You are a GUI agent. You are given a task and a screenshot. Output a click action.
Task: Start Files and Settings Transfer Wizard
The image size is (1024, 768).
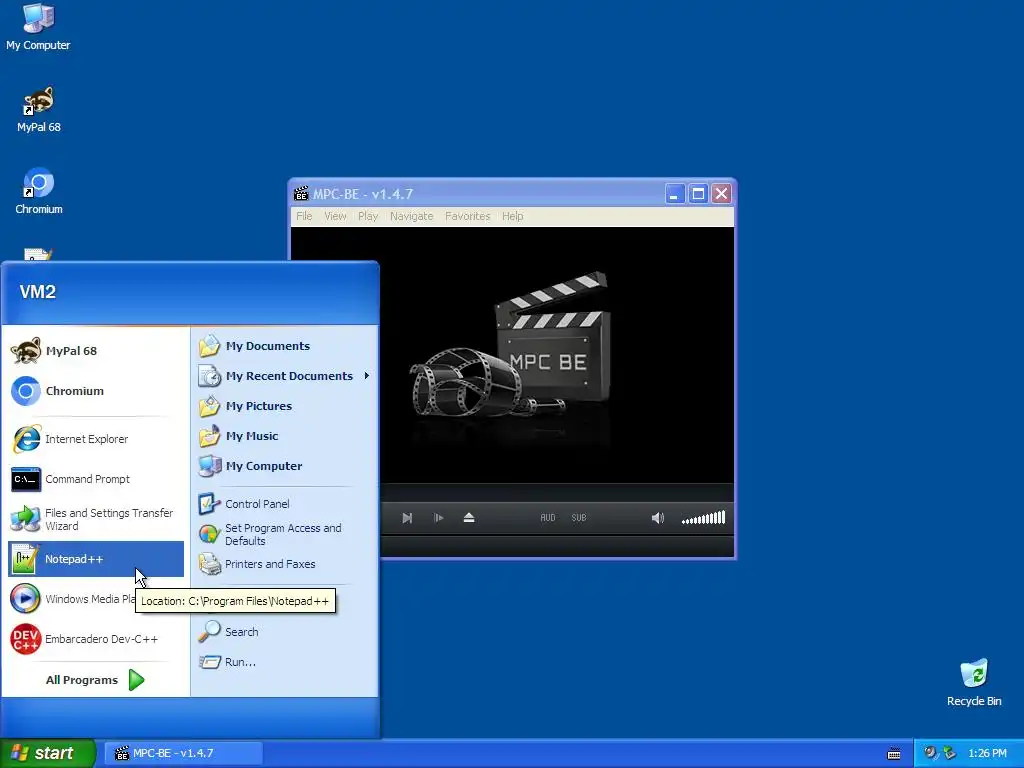pyautogui.click(x=95, y=519)
